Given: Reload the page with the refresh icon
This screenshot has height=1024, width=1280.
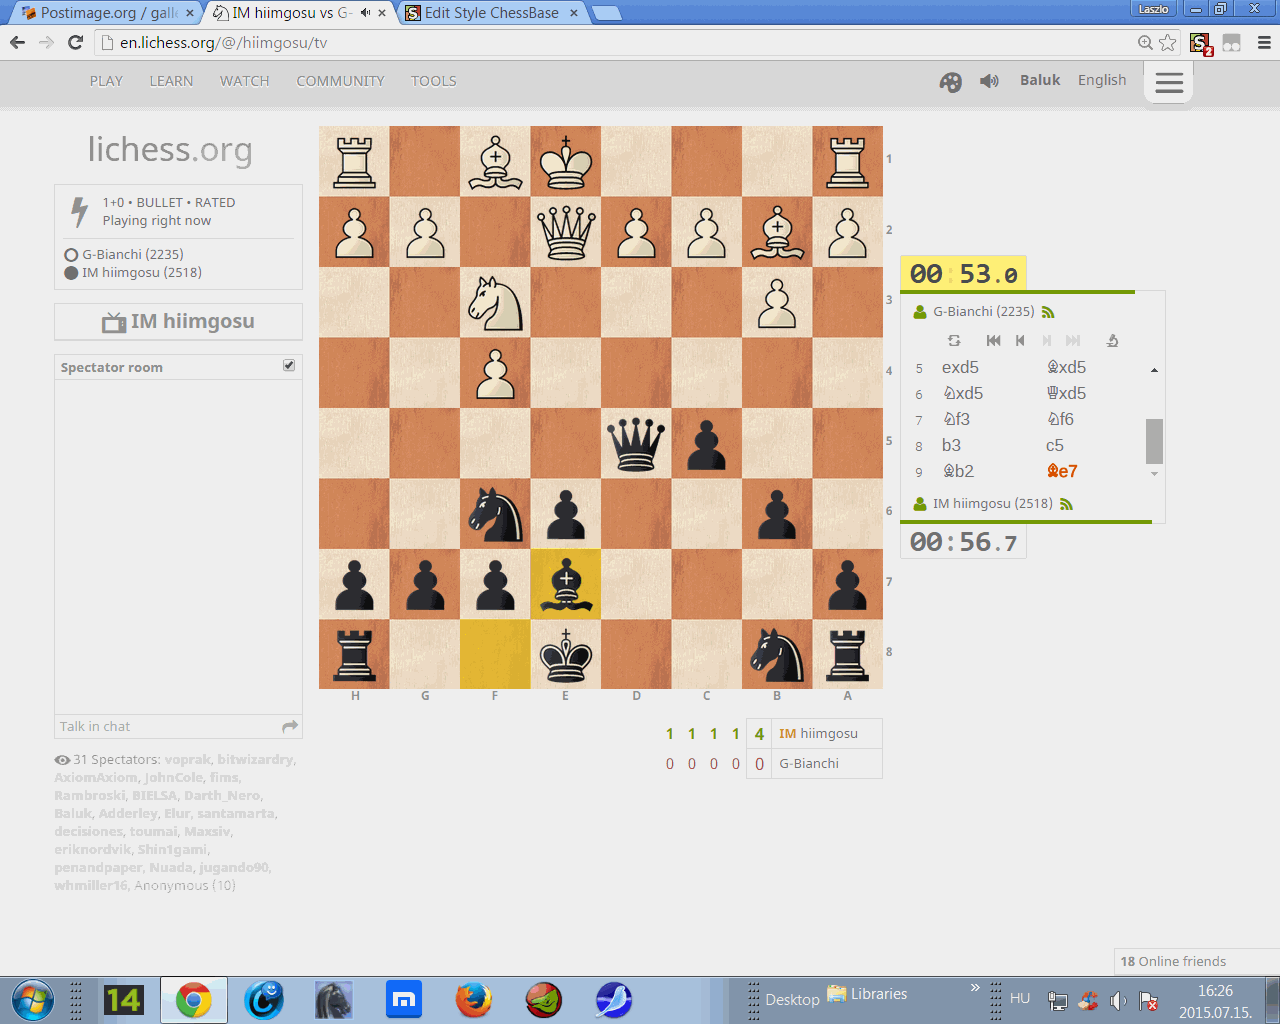Looking at the screenshot, I should [x=75, y=42].
